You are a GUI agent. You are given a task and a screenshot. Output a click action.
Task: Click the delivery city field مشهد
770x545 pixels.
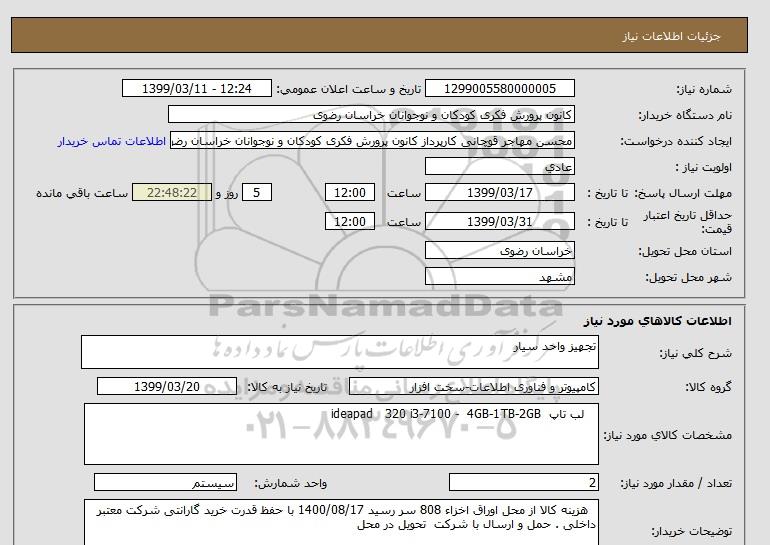pos(499,276)
